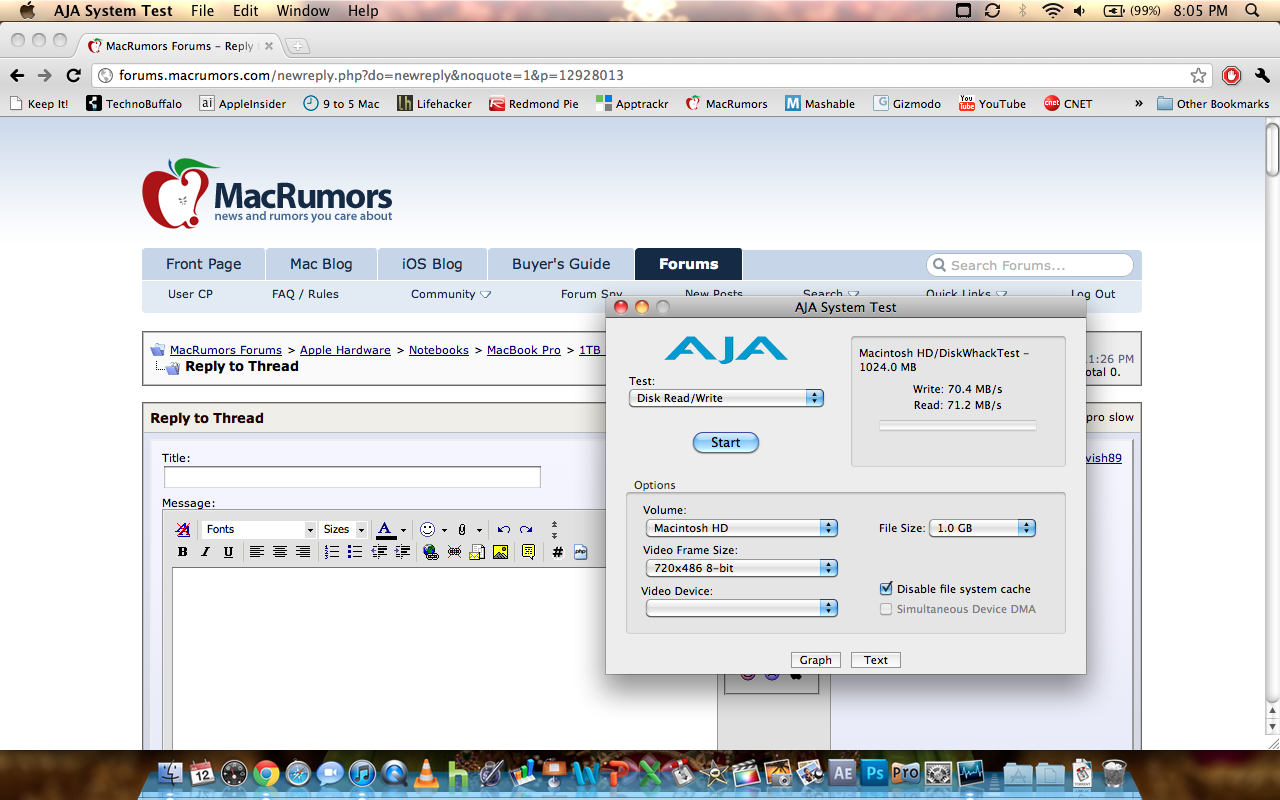
Task: Click Start in AJA System Test
Action: pyautogui.click(x=726, y=442)
